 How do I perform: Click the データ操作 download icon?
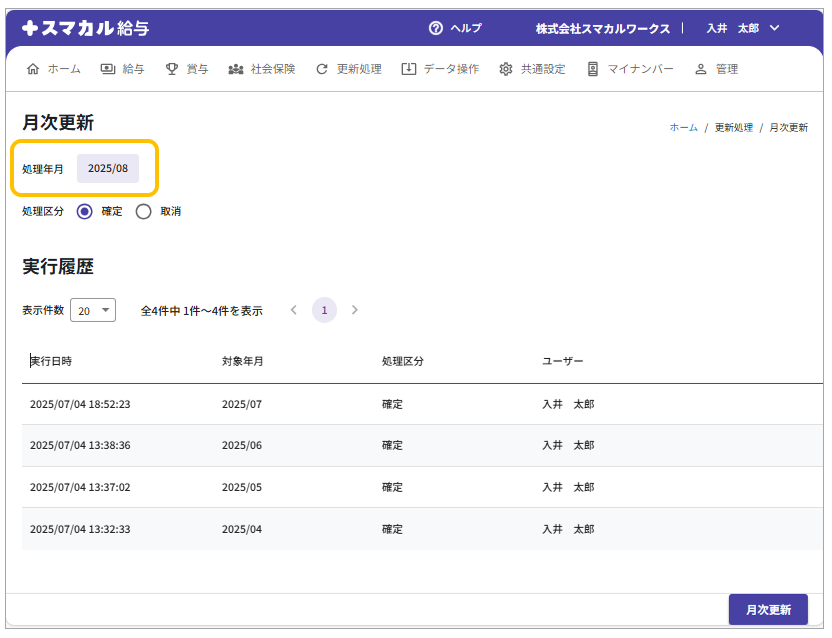click(x=408, y=69)
